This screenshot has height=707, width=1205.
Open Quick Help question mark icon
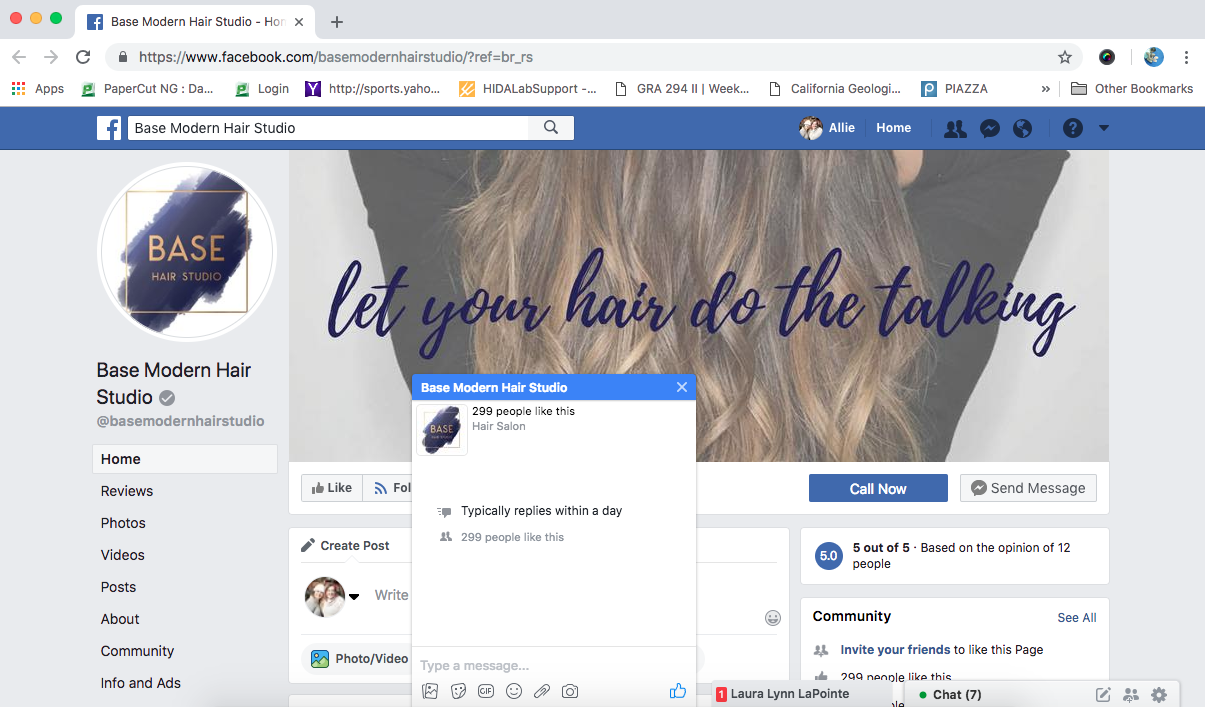[x=1073, y=128]
